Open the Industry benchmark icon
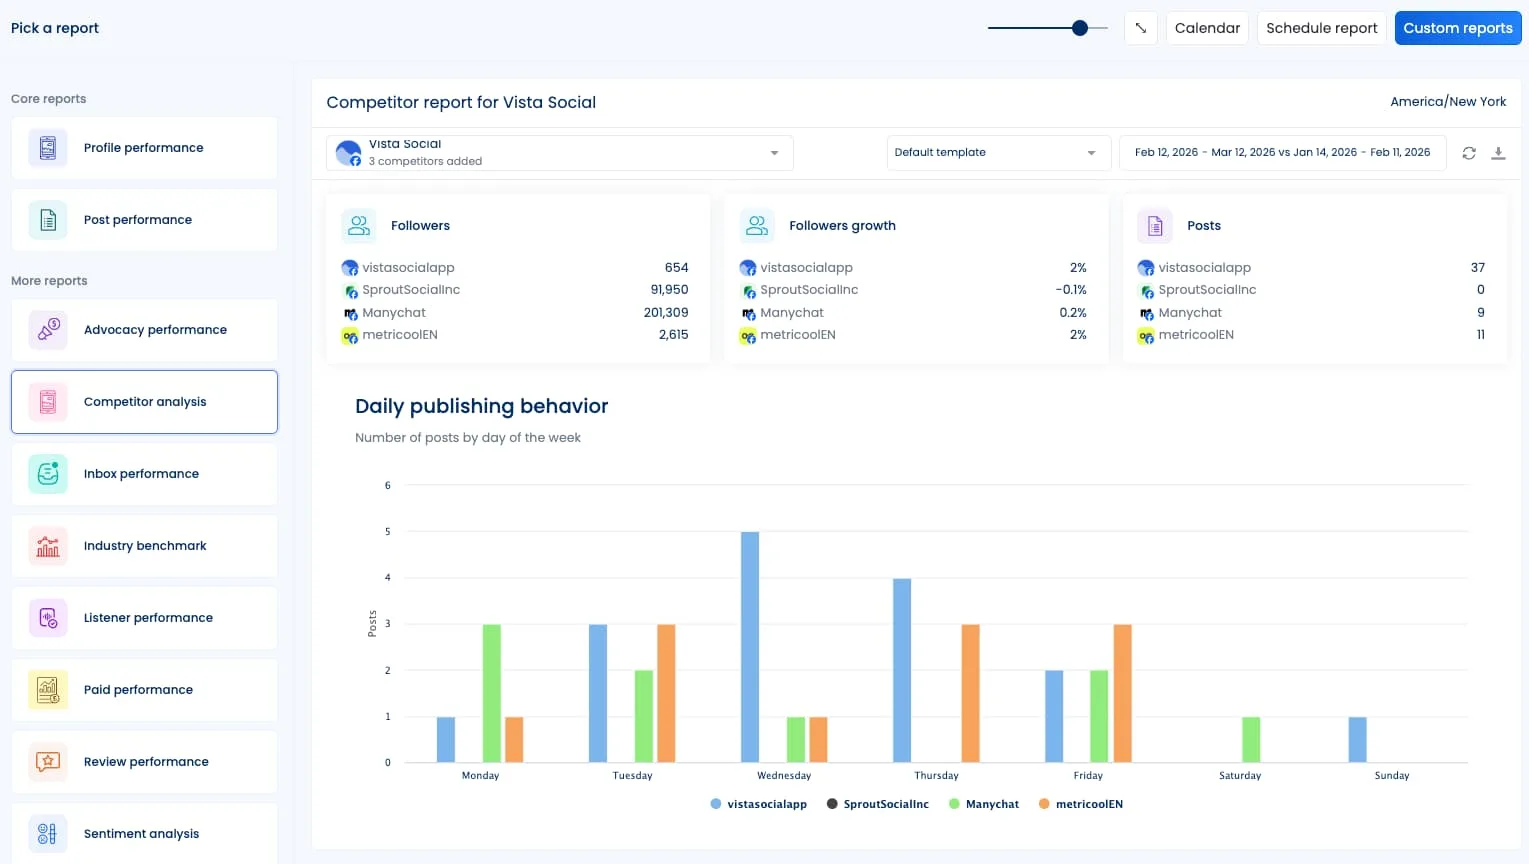 pos(47,545)
